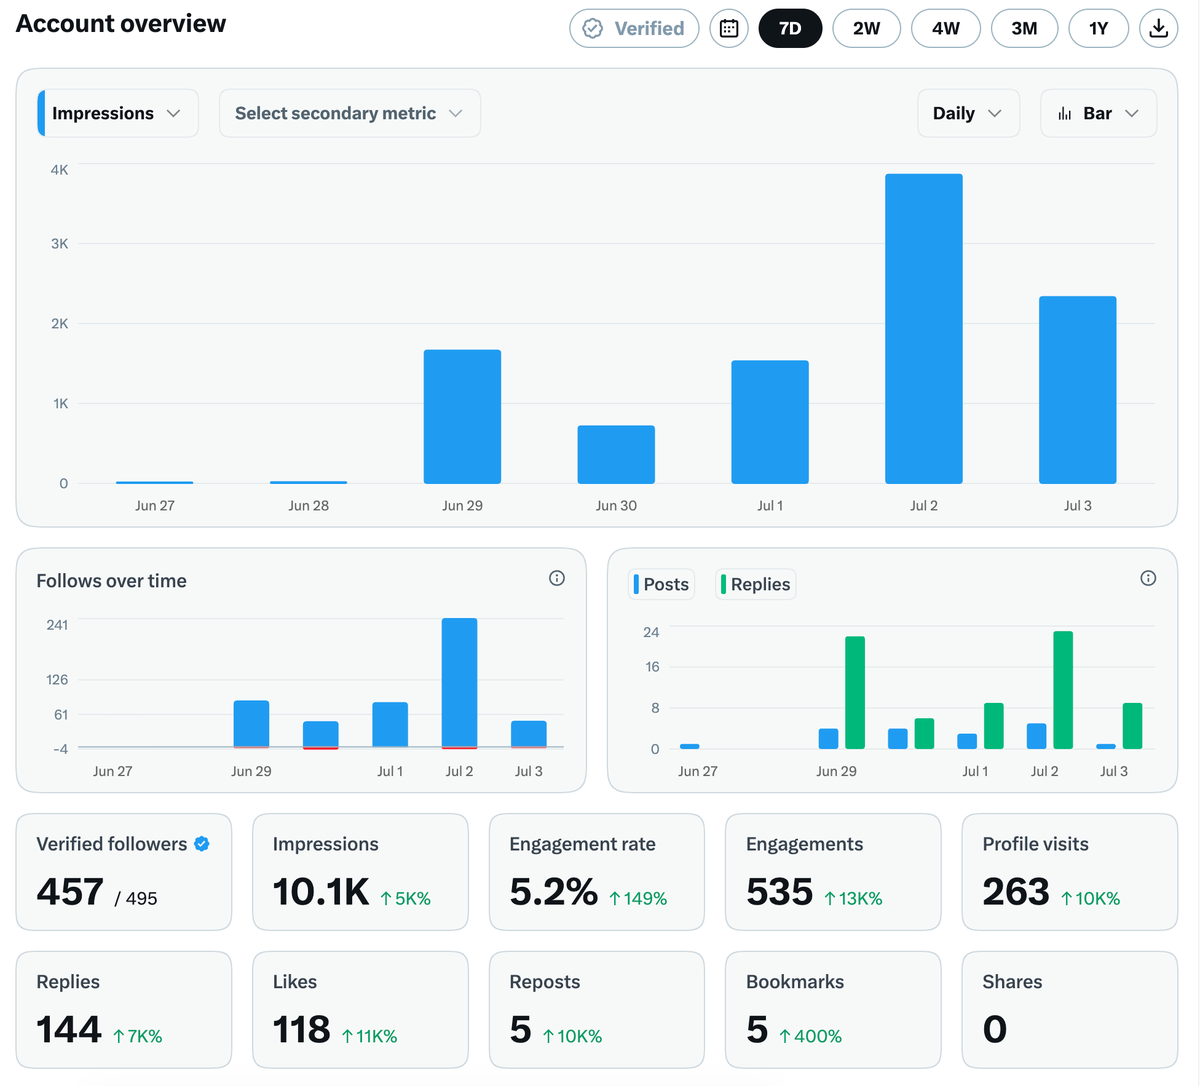Click the 149% engagement rate change
Viewport: 1200px width, 1086px height.
[x=638, y=899]
